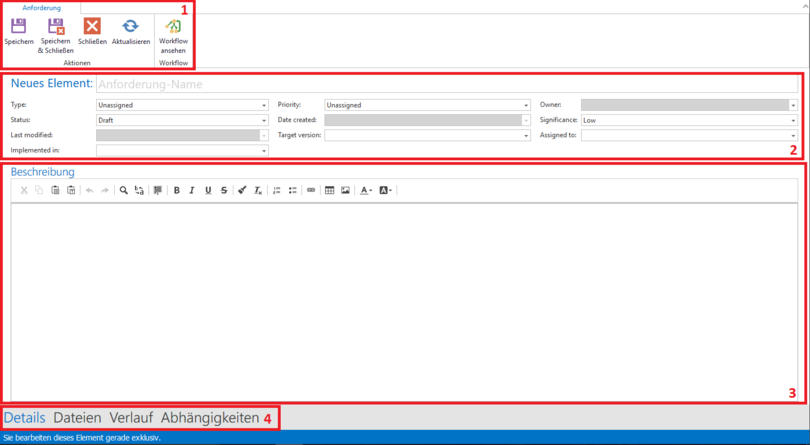Toggle underline formatting
The width and height of the screenshot is (810, 445).
pyautogui.click(x=208, y=190)
